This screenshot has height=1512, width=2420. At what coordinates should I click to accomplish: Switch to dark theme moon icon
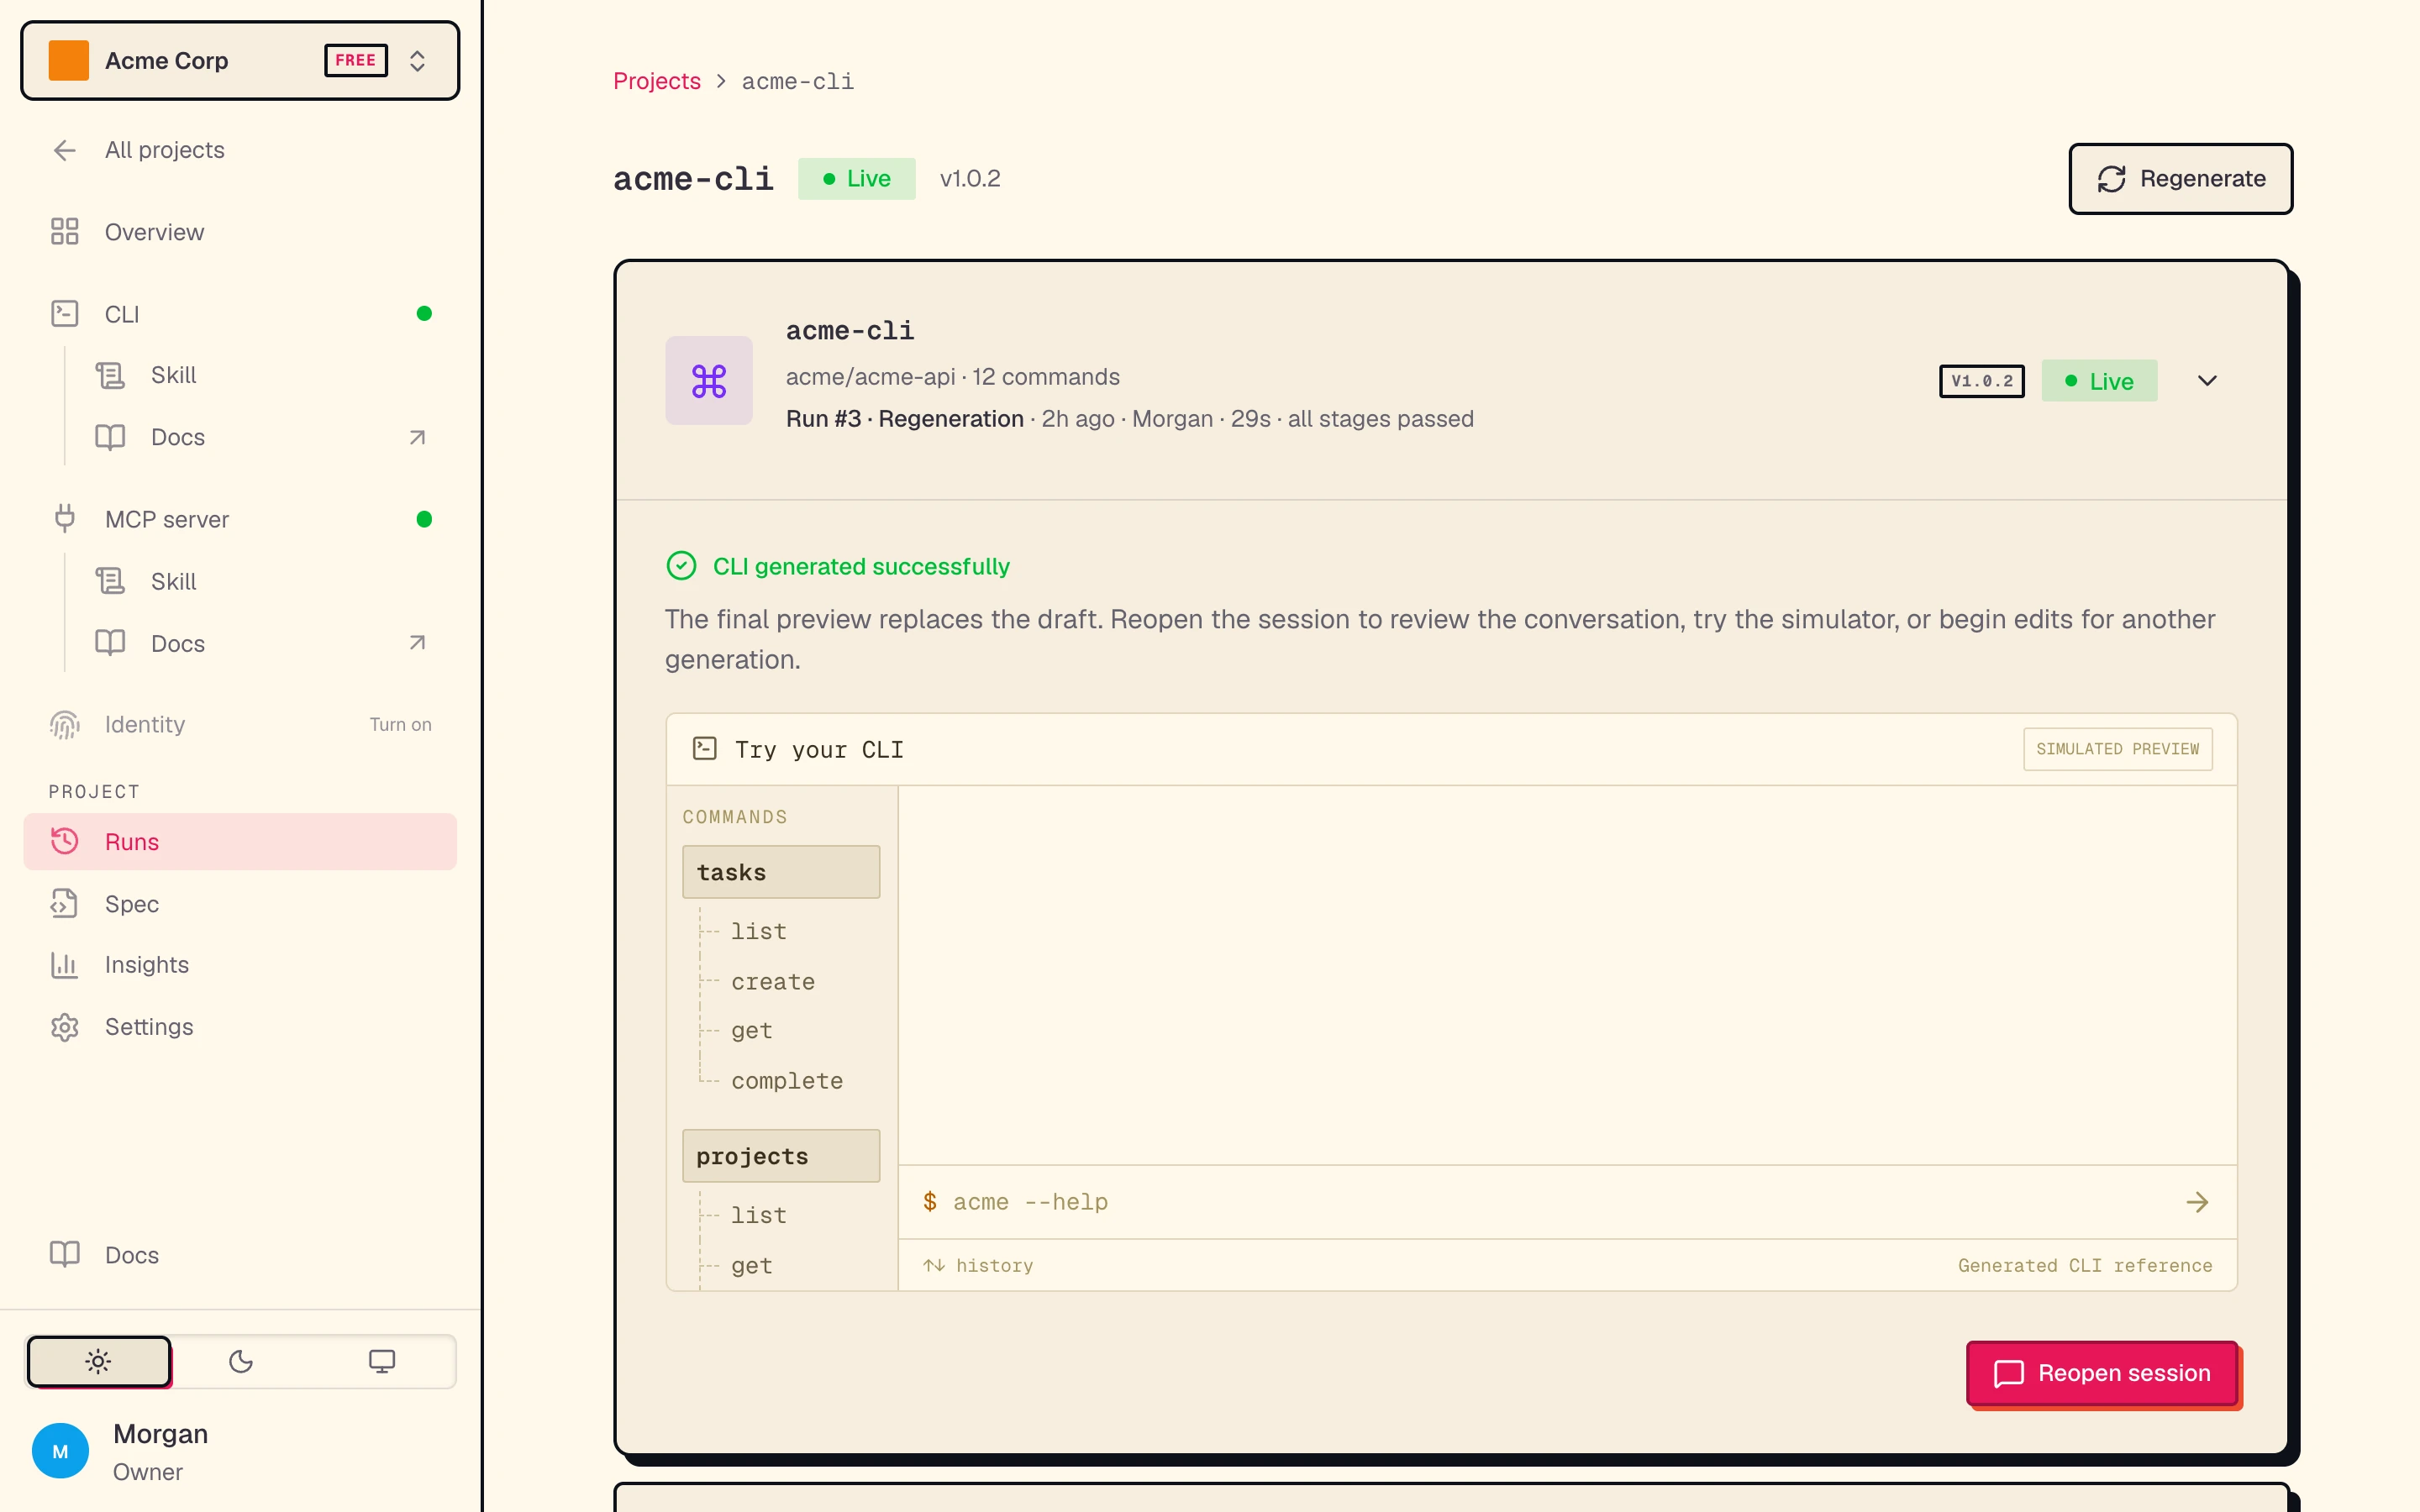(241, 1361)
